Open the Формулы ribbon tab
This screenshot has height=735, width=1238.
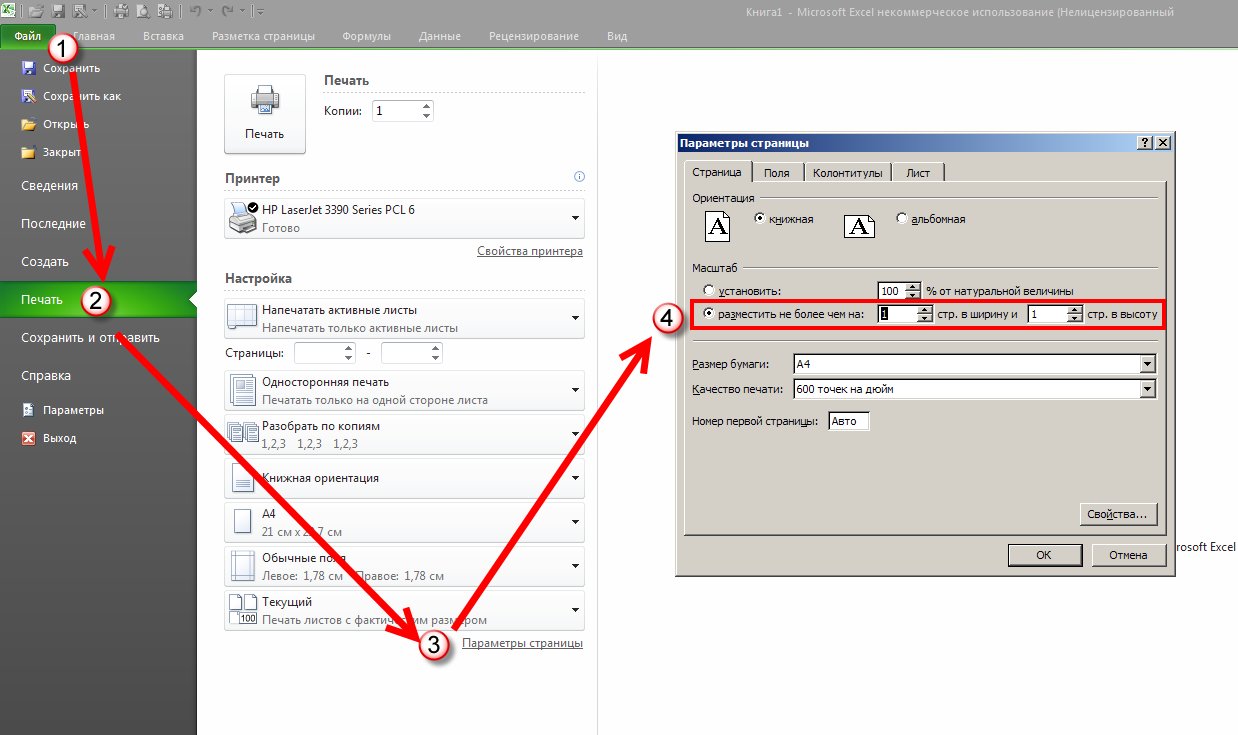pos(366,36)
